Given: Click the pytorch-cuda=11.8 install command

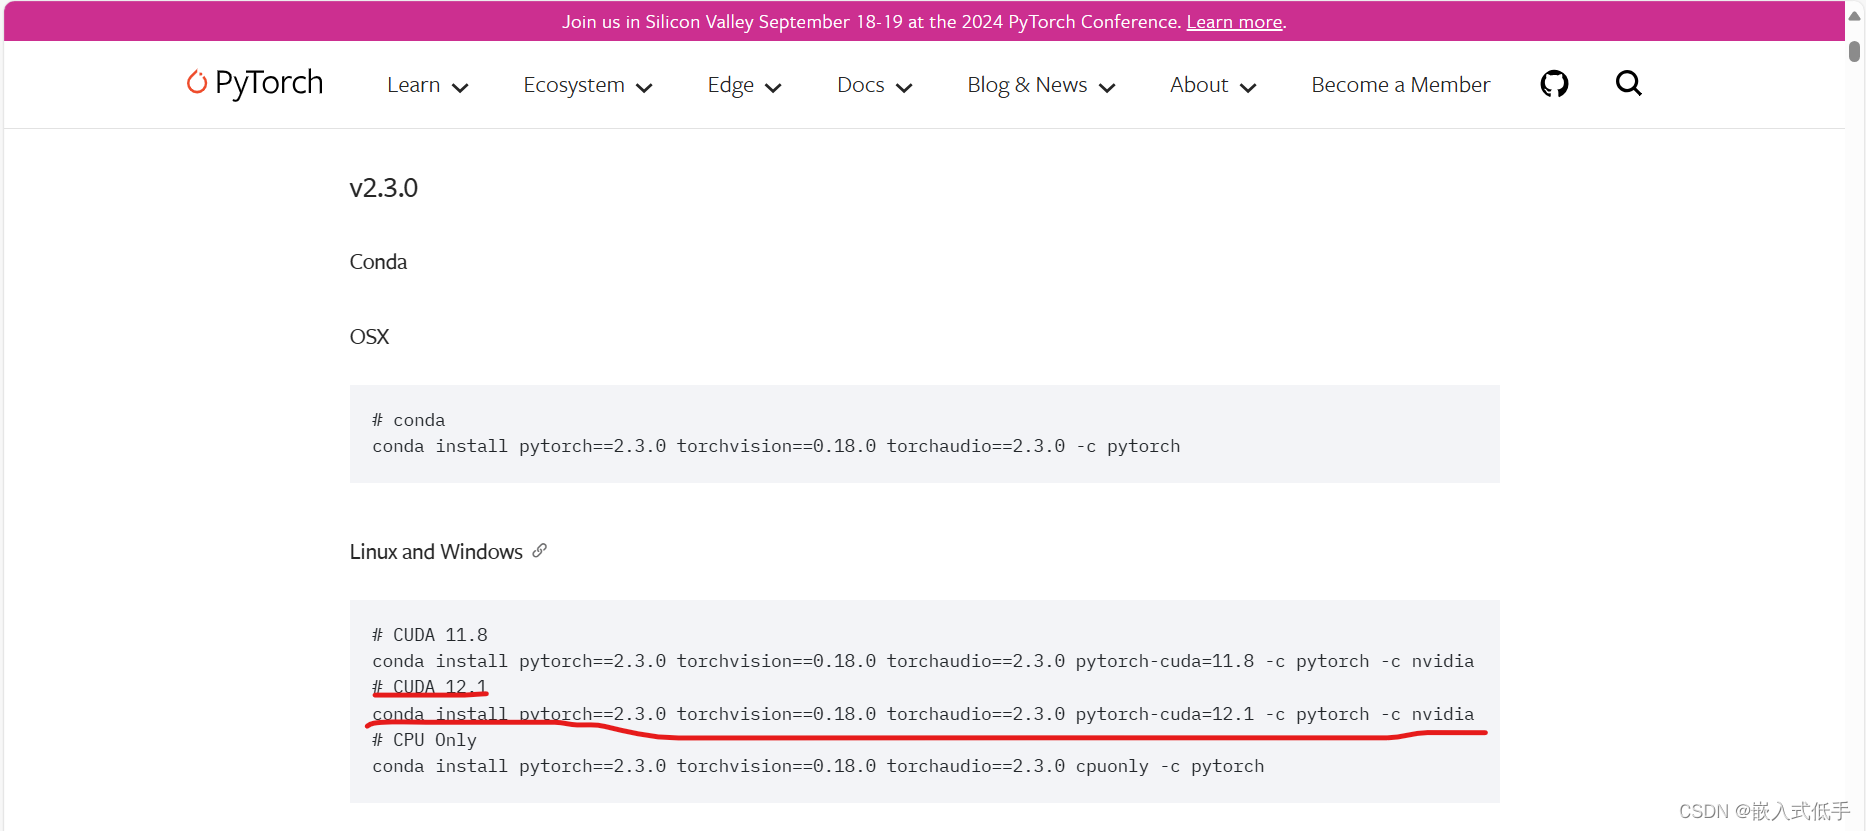Looking at the screenshot, I should click(x=923, y=661).
